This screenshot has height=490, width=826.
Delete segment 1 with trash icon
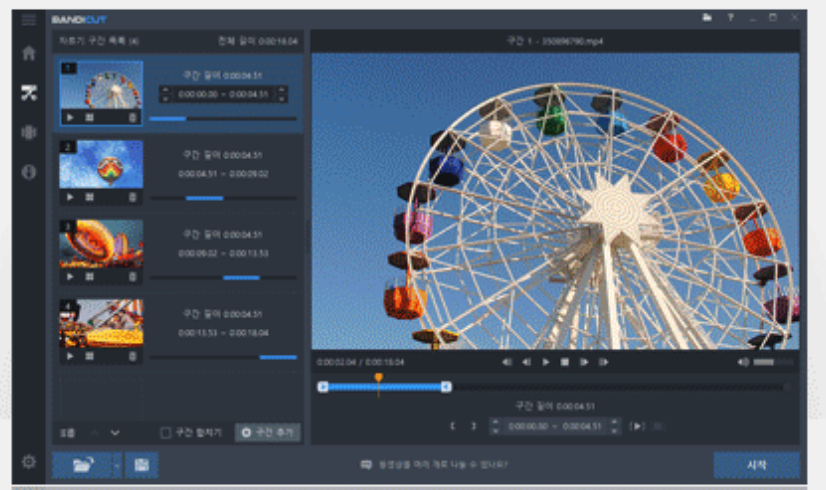[133, 117]
